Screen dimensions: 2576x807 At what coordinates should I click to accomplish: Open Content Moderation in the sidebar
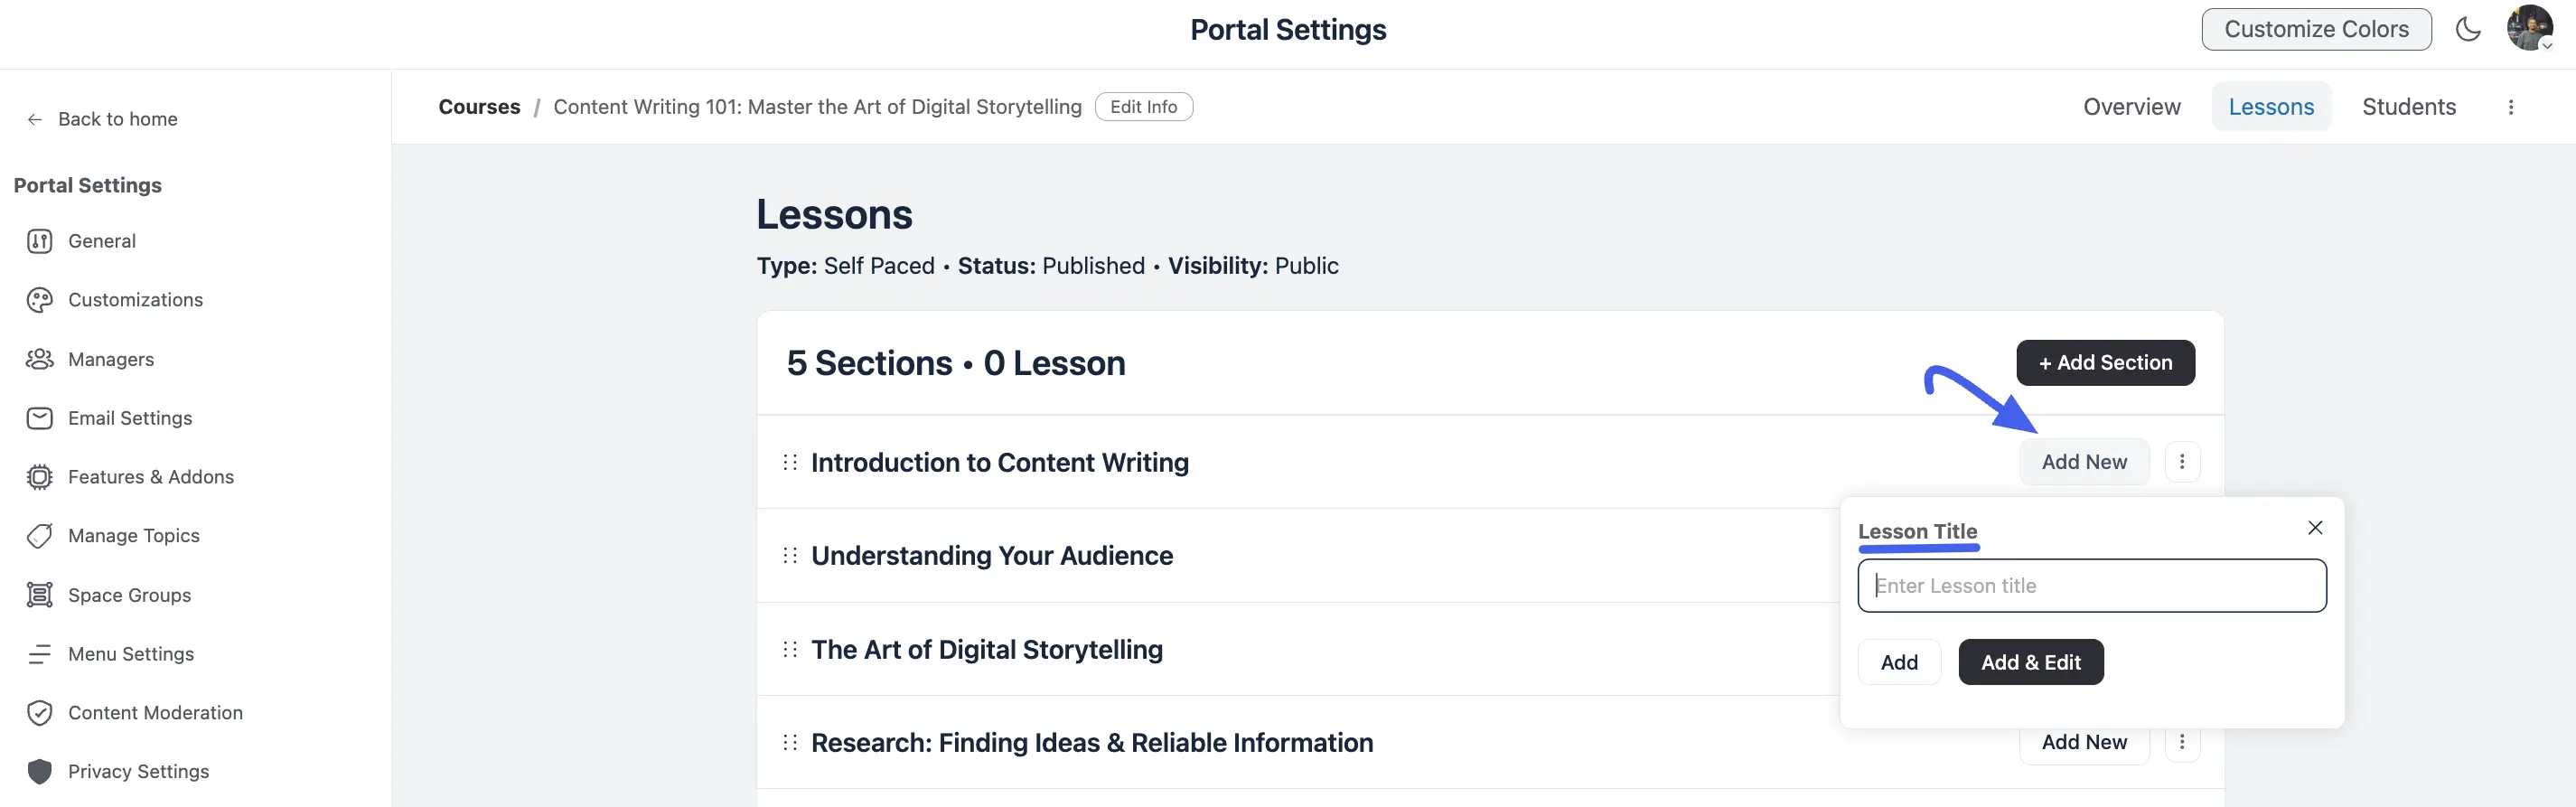coord(155,713)
